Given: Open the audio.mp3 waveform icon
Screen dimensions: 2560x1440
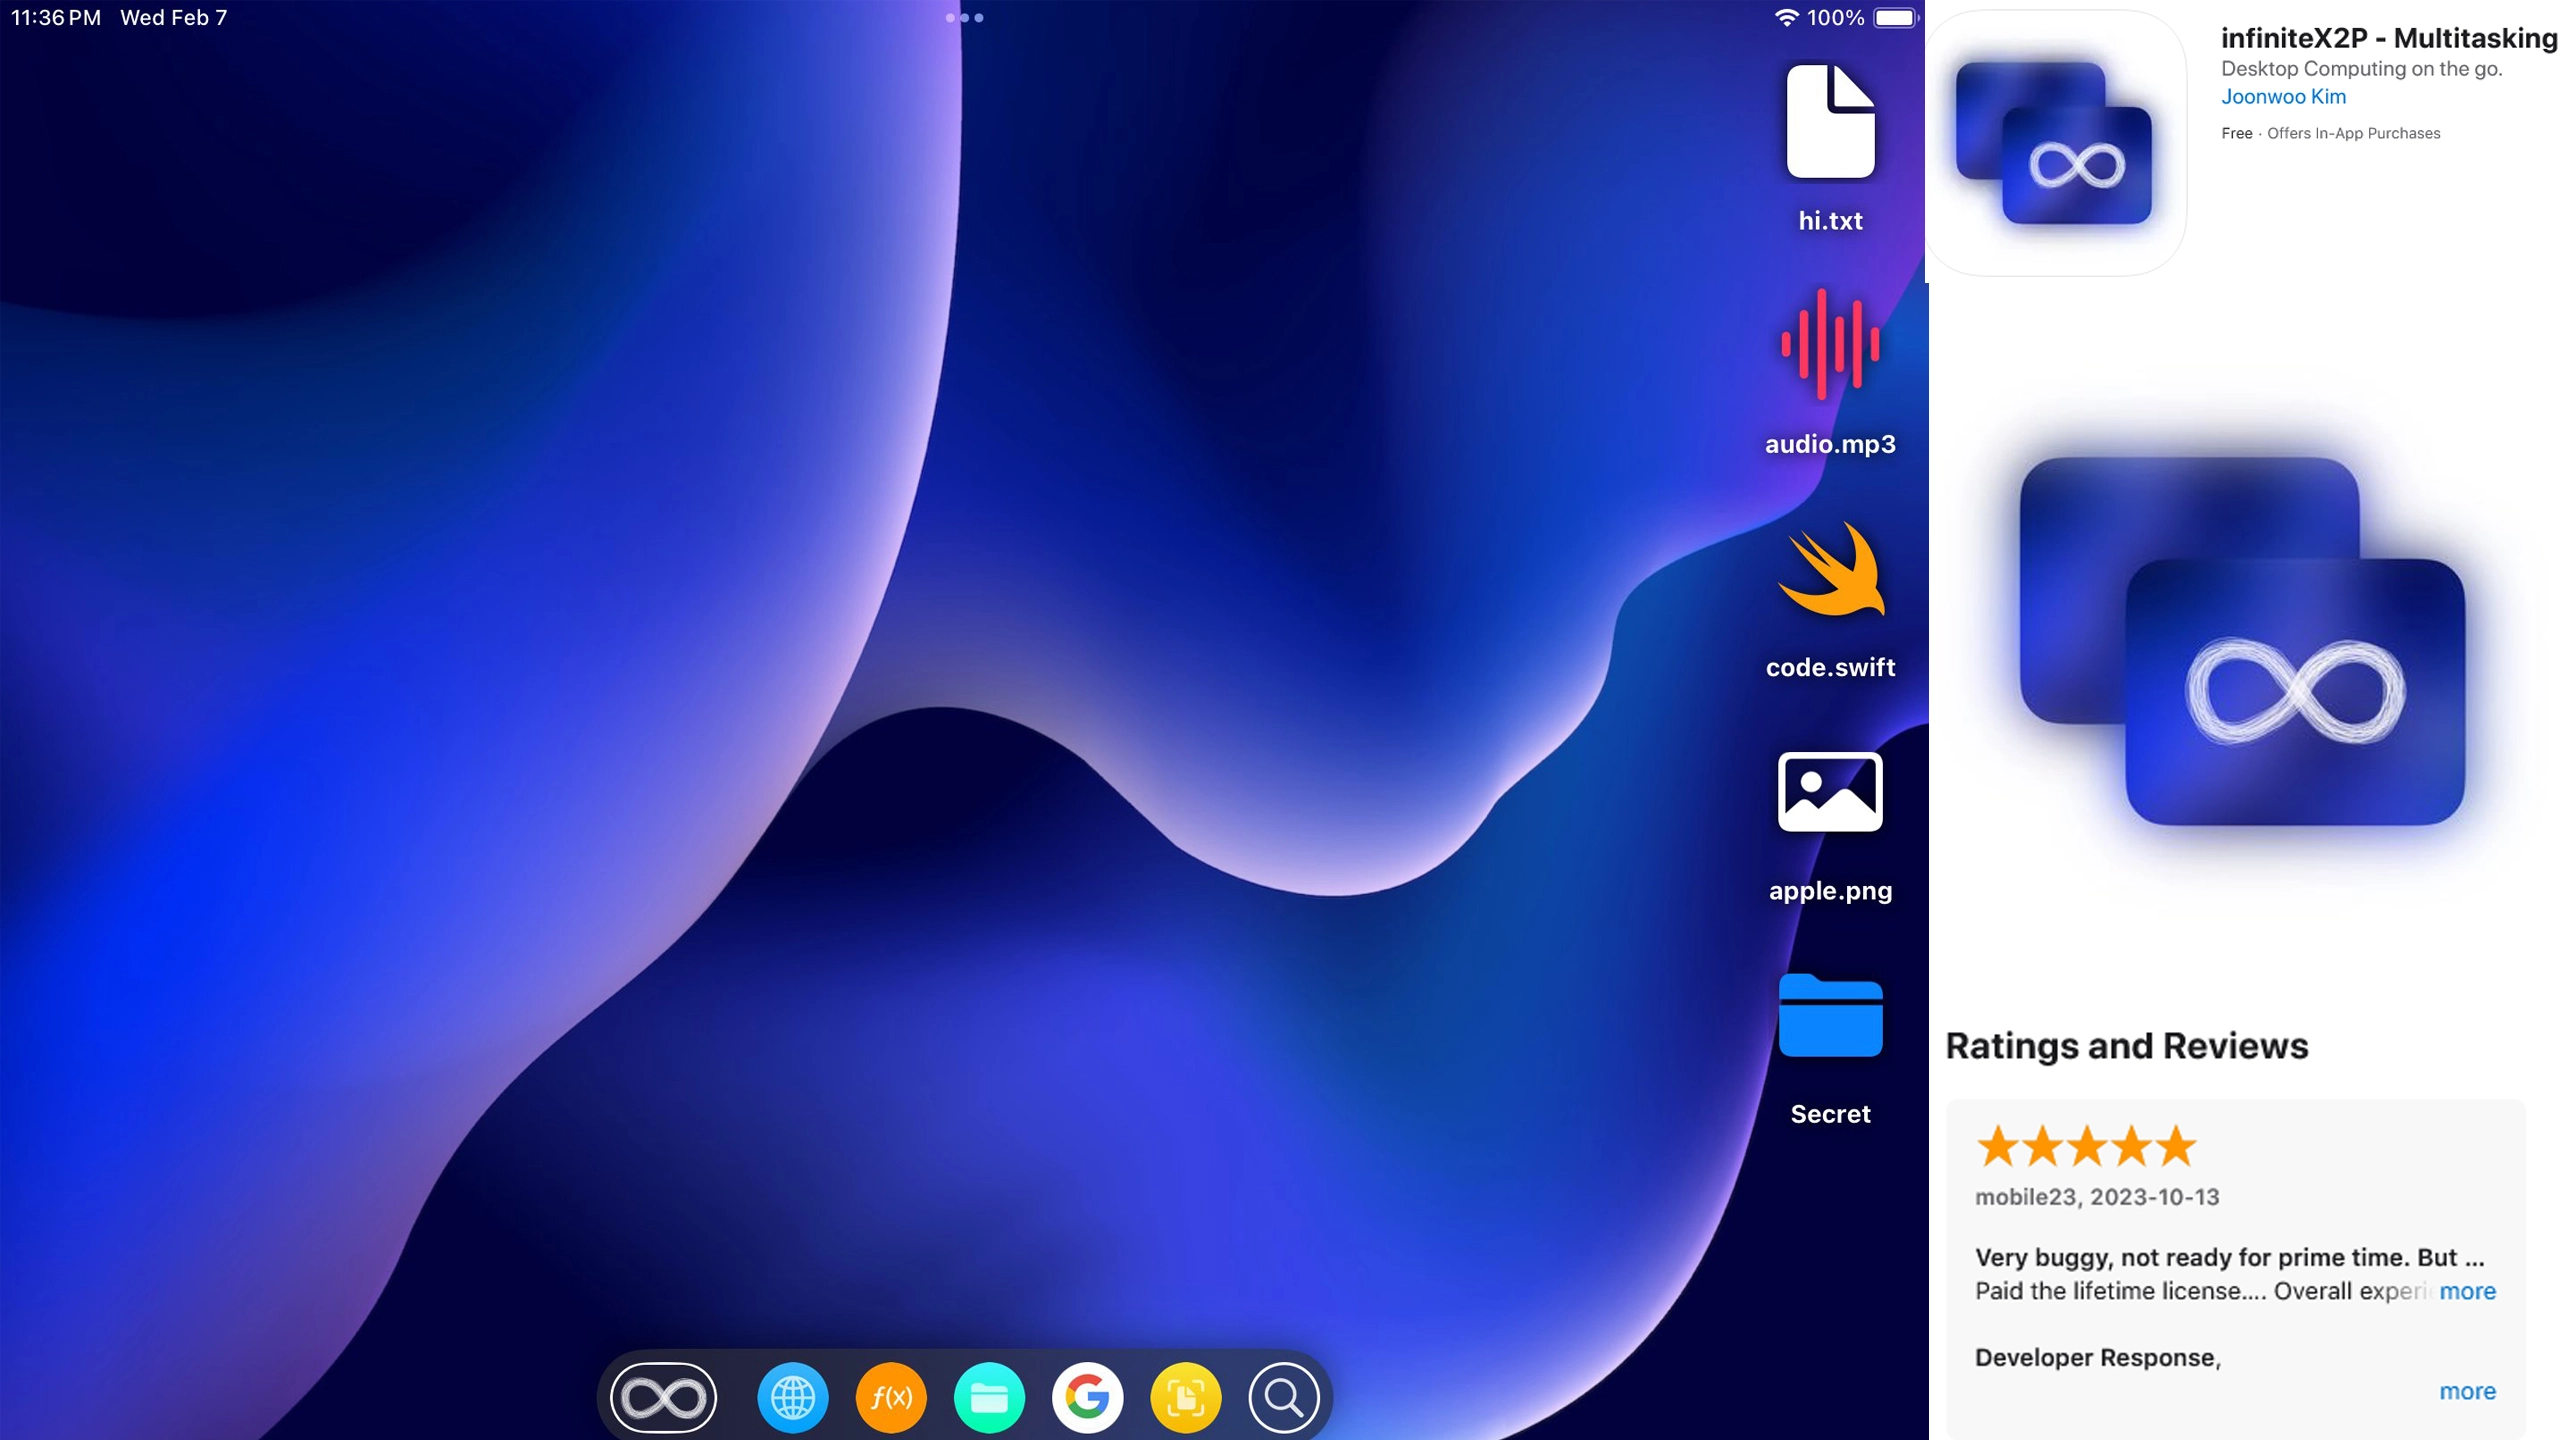Looking at the screenshot, I should pos(1830,344).
